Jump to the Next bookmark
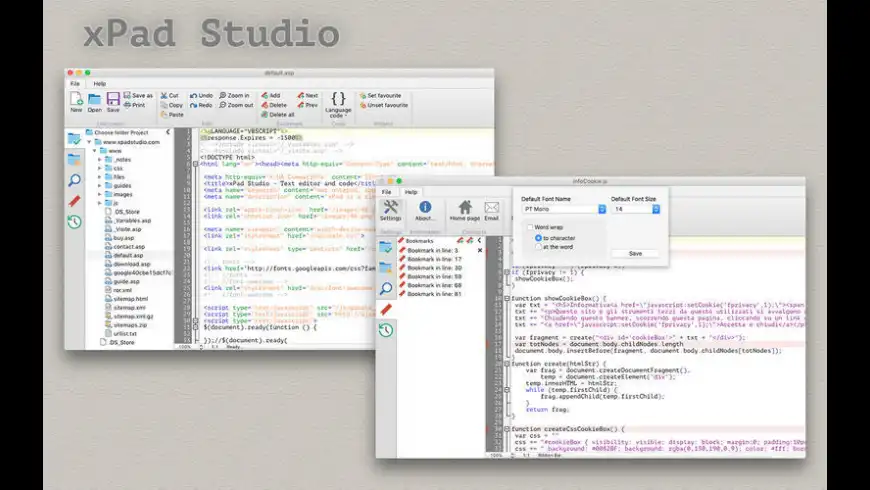870x490 pixels. click(x=307, y=95)
